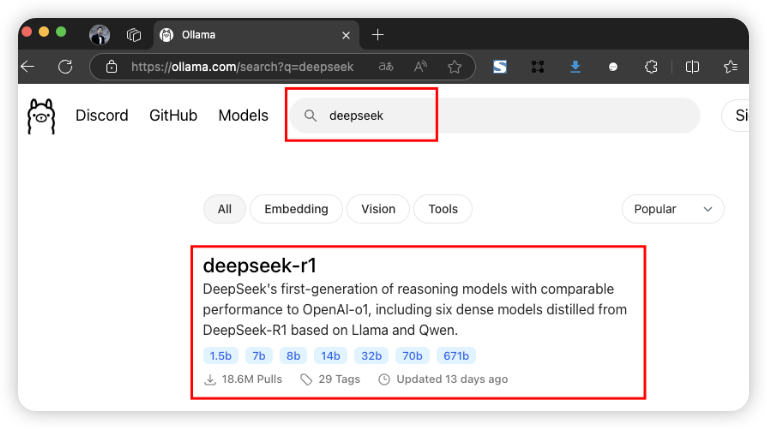
Task: Bookmark this page with the star icon
Action: click(454, 67)
